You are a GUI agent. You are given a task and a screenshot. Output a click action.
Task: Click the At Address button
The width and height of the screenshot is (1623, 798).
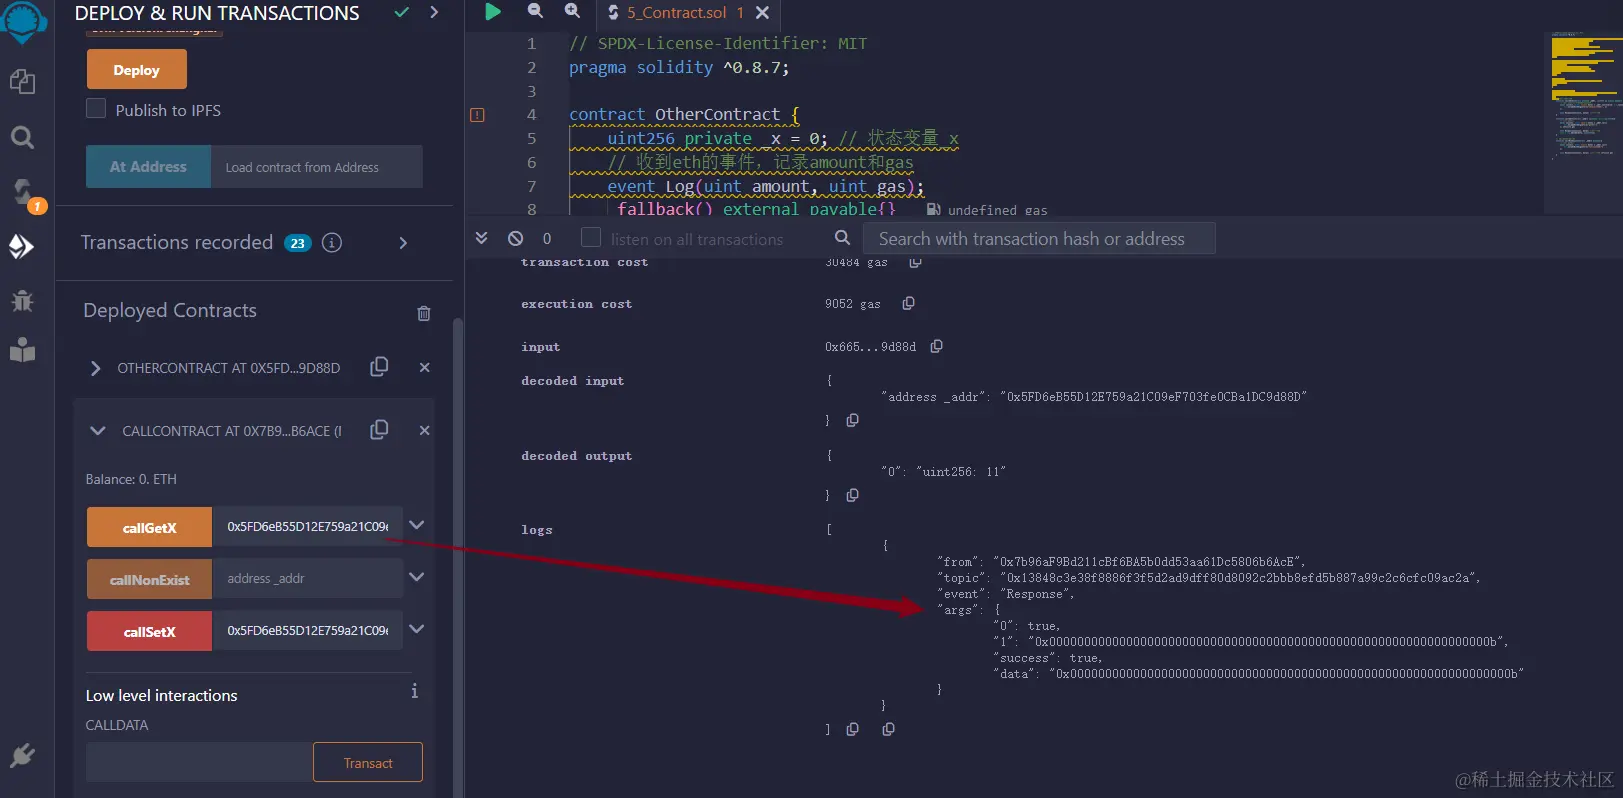[x=148, y=167]
